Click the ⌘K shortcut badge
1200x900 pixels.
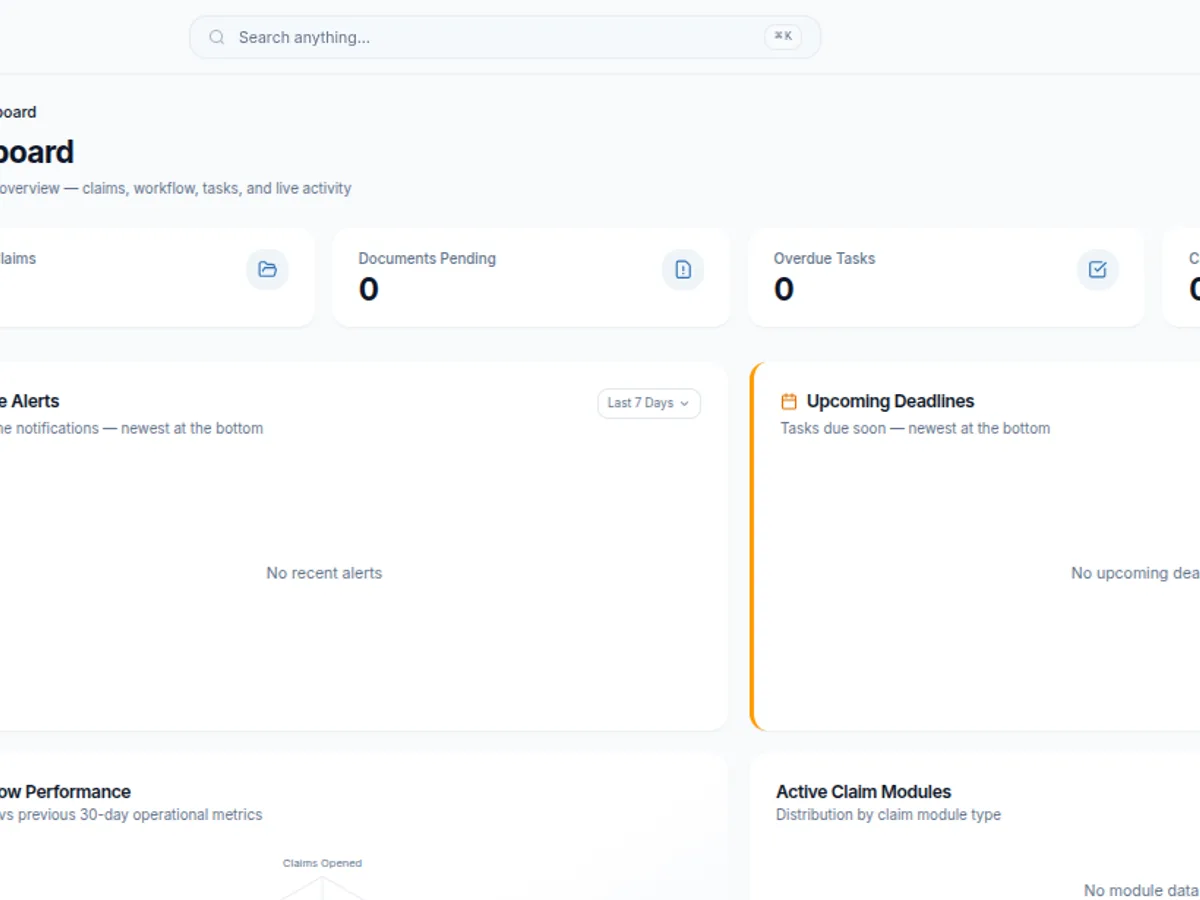coord(783,37)
